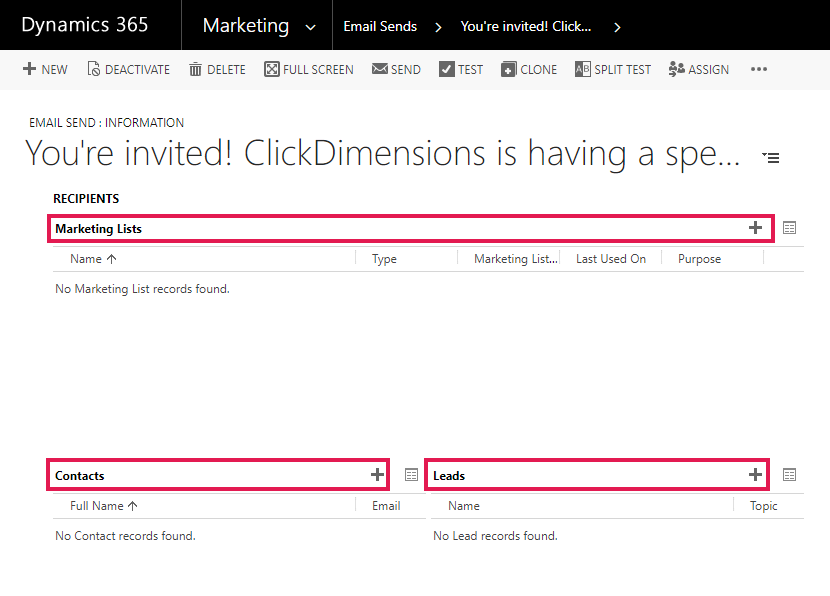Select You're invited! Click... breadcrumb
The width and height of the screenshot is (830, 596).
click(526, 26)
